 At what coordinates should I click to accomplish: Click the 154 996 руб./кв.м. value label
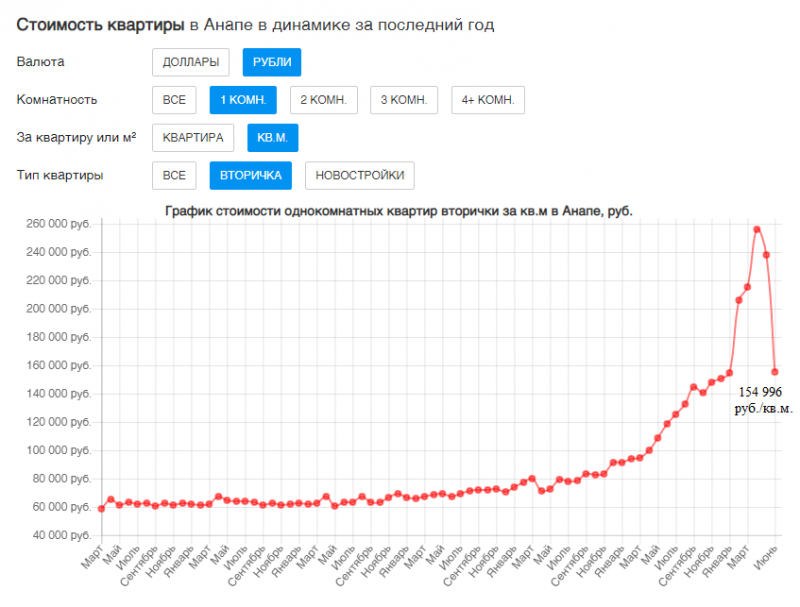tap(763, 400)
